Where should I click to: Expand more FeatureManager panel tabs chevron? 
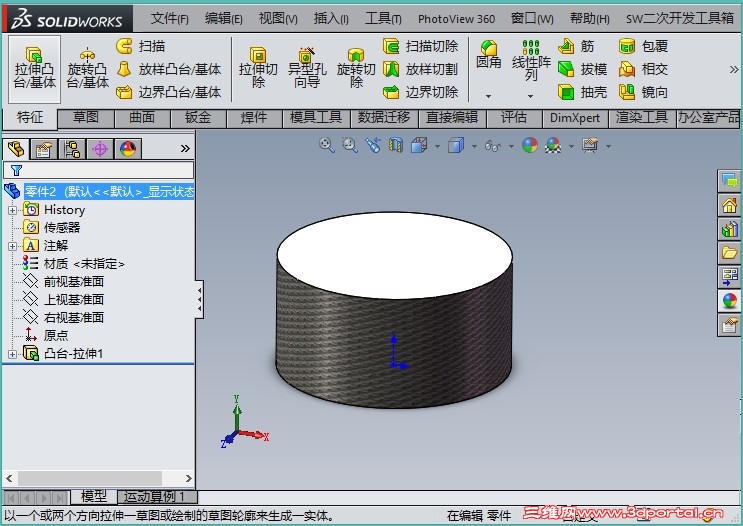pyautogui.click(x=185, y=149)
